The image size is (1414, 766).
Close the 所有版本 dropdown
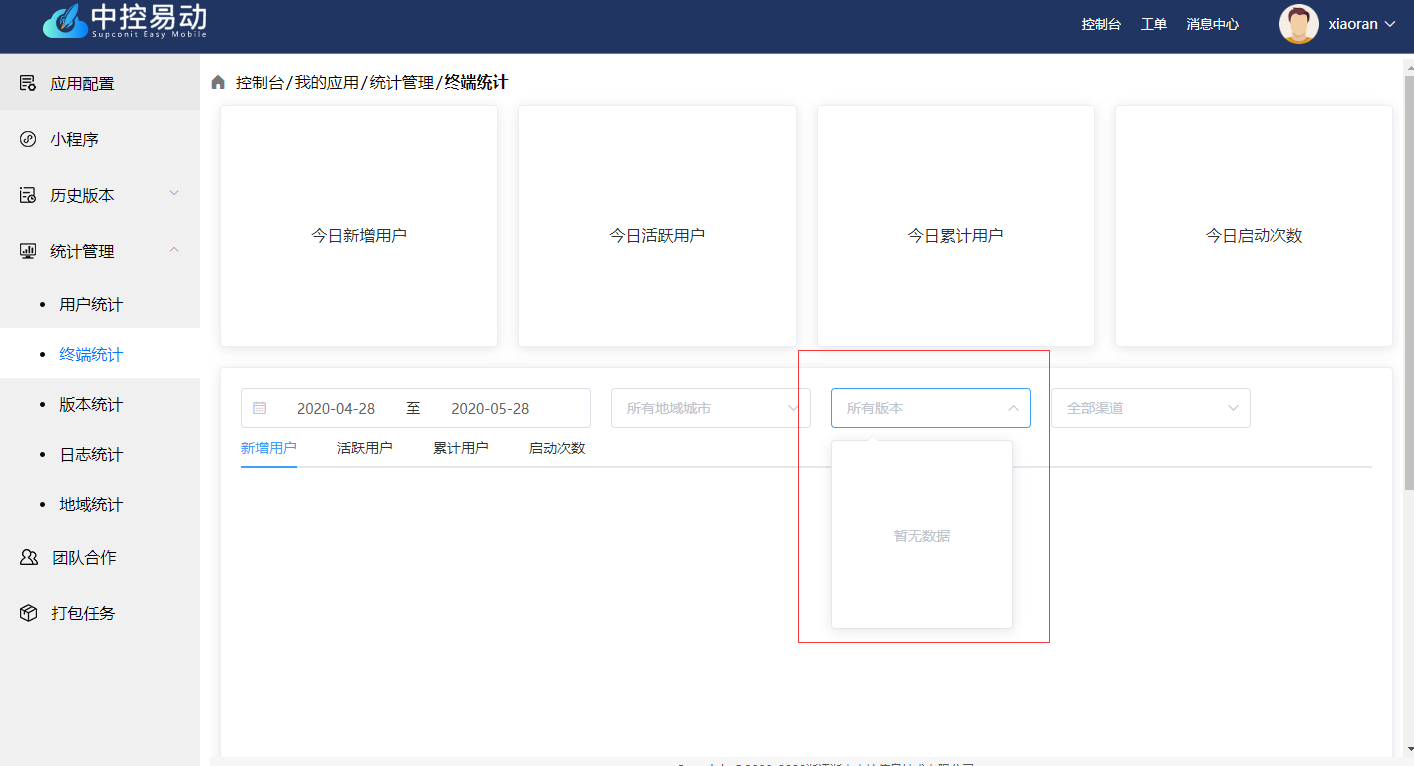pos(931,408)
